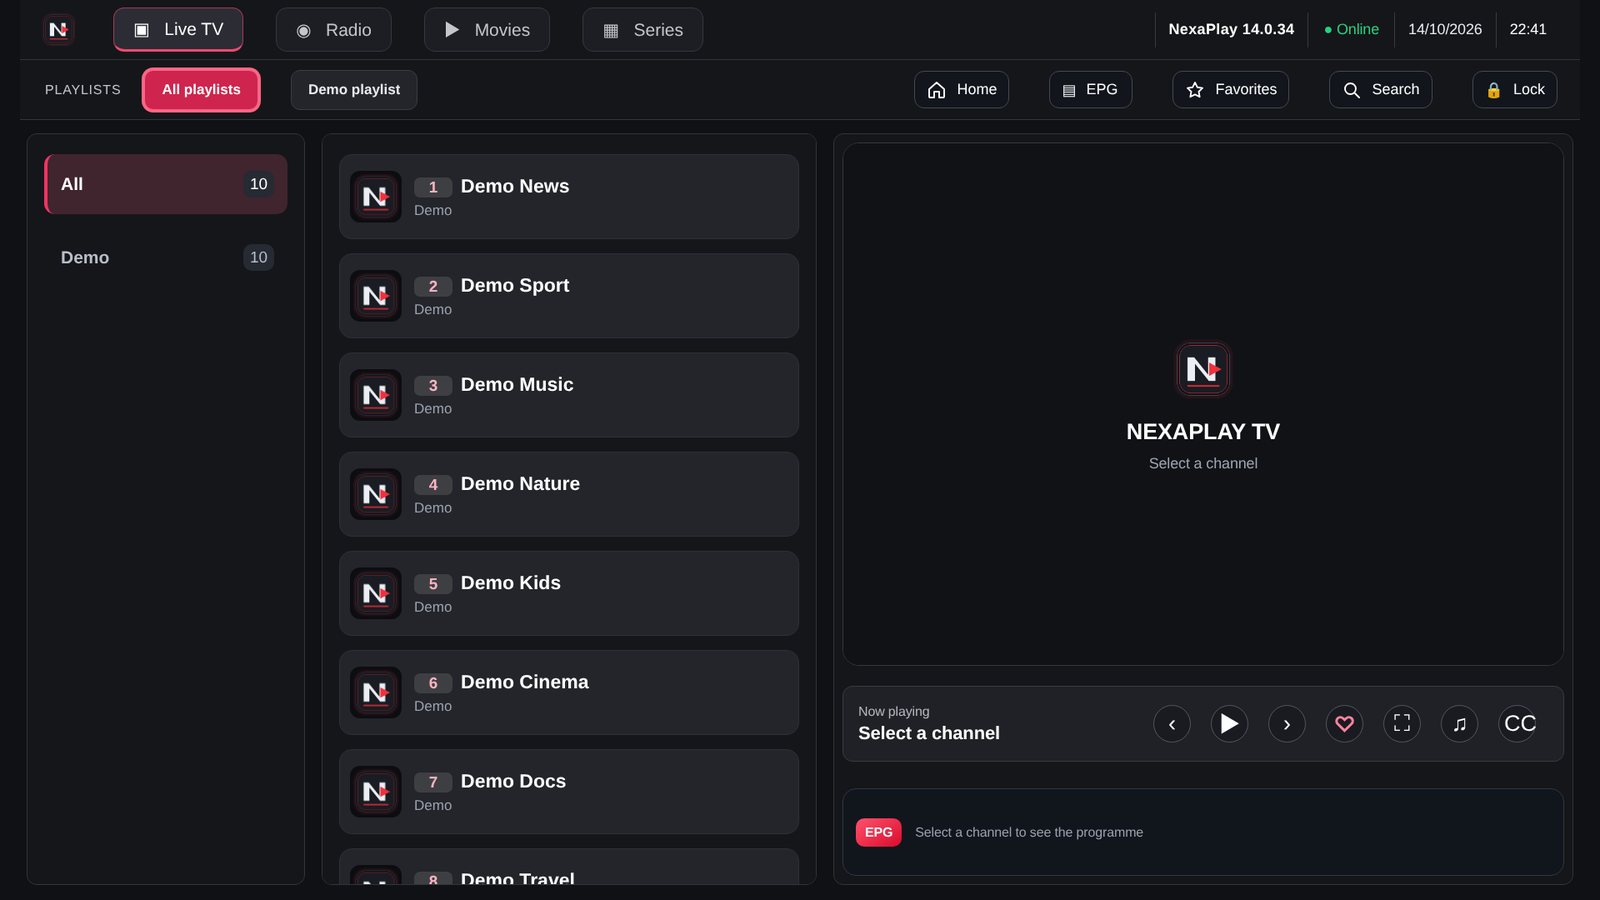Enter fullscreen mode

[x=1402, y=724]
